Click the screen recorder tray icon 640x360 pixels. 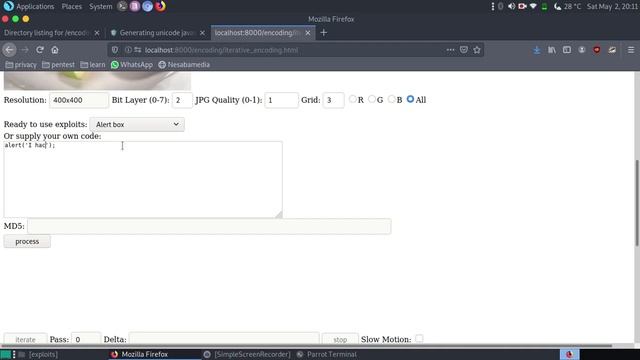[x=522, y=6]
